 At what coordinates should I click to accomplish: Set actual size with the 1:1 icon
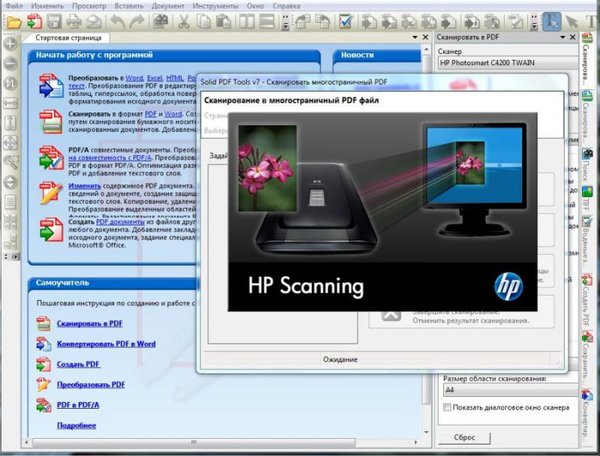coord(11,83)
